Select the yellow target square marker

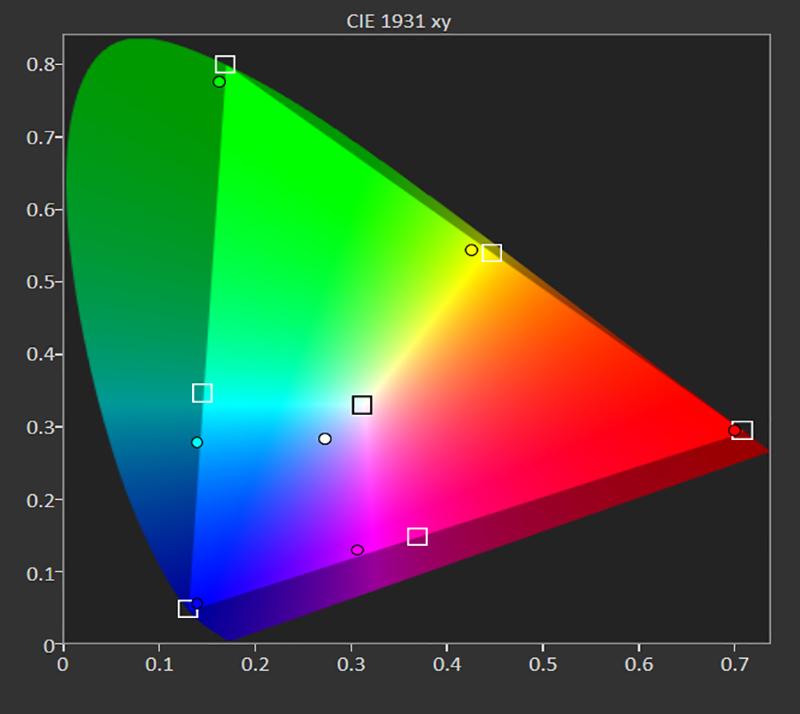(x=492, y=253)
